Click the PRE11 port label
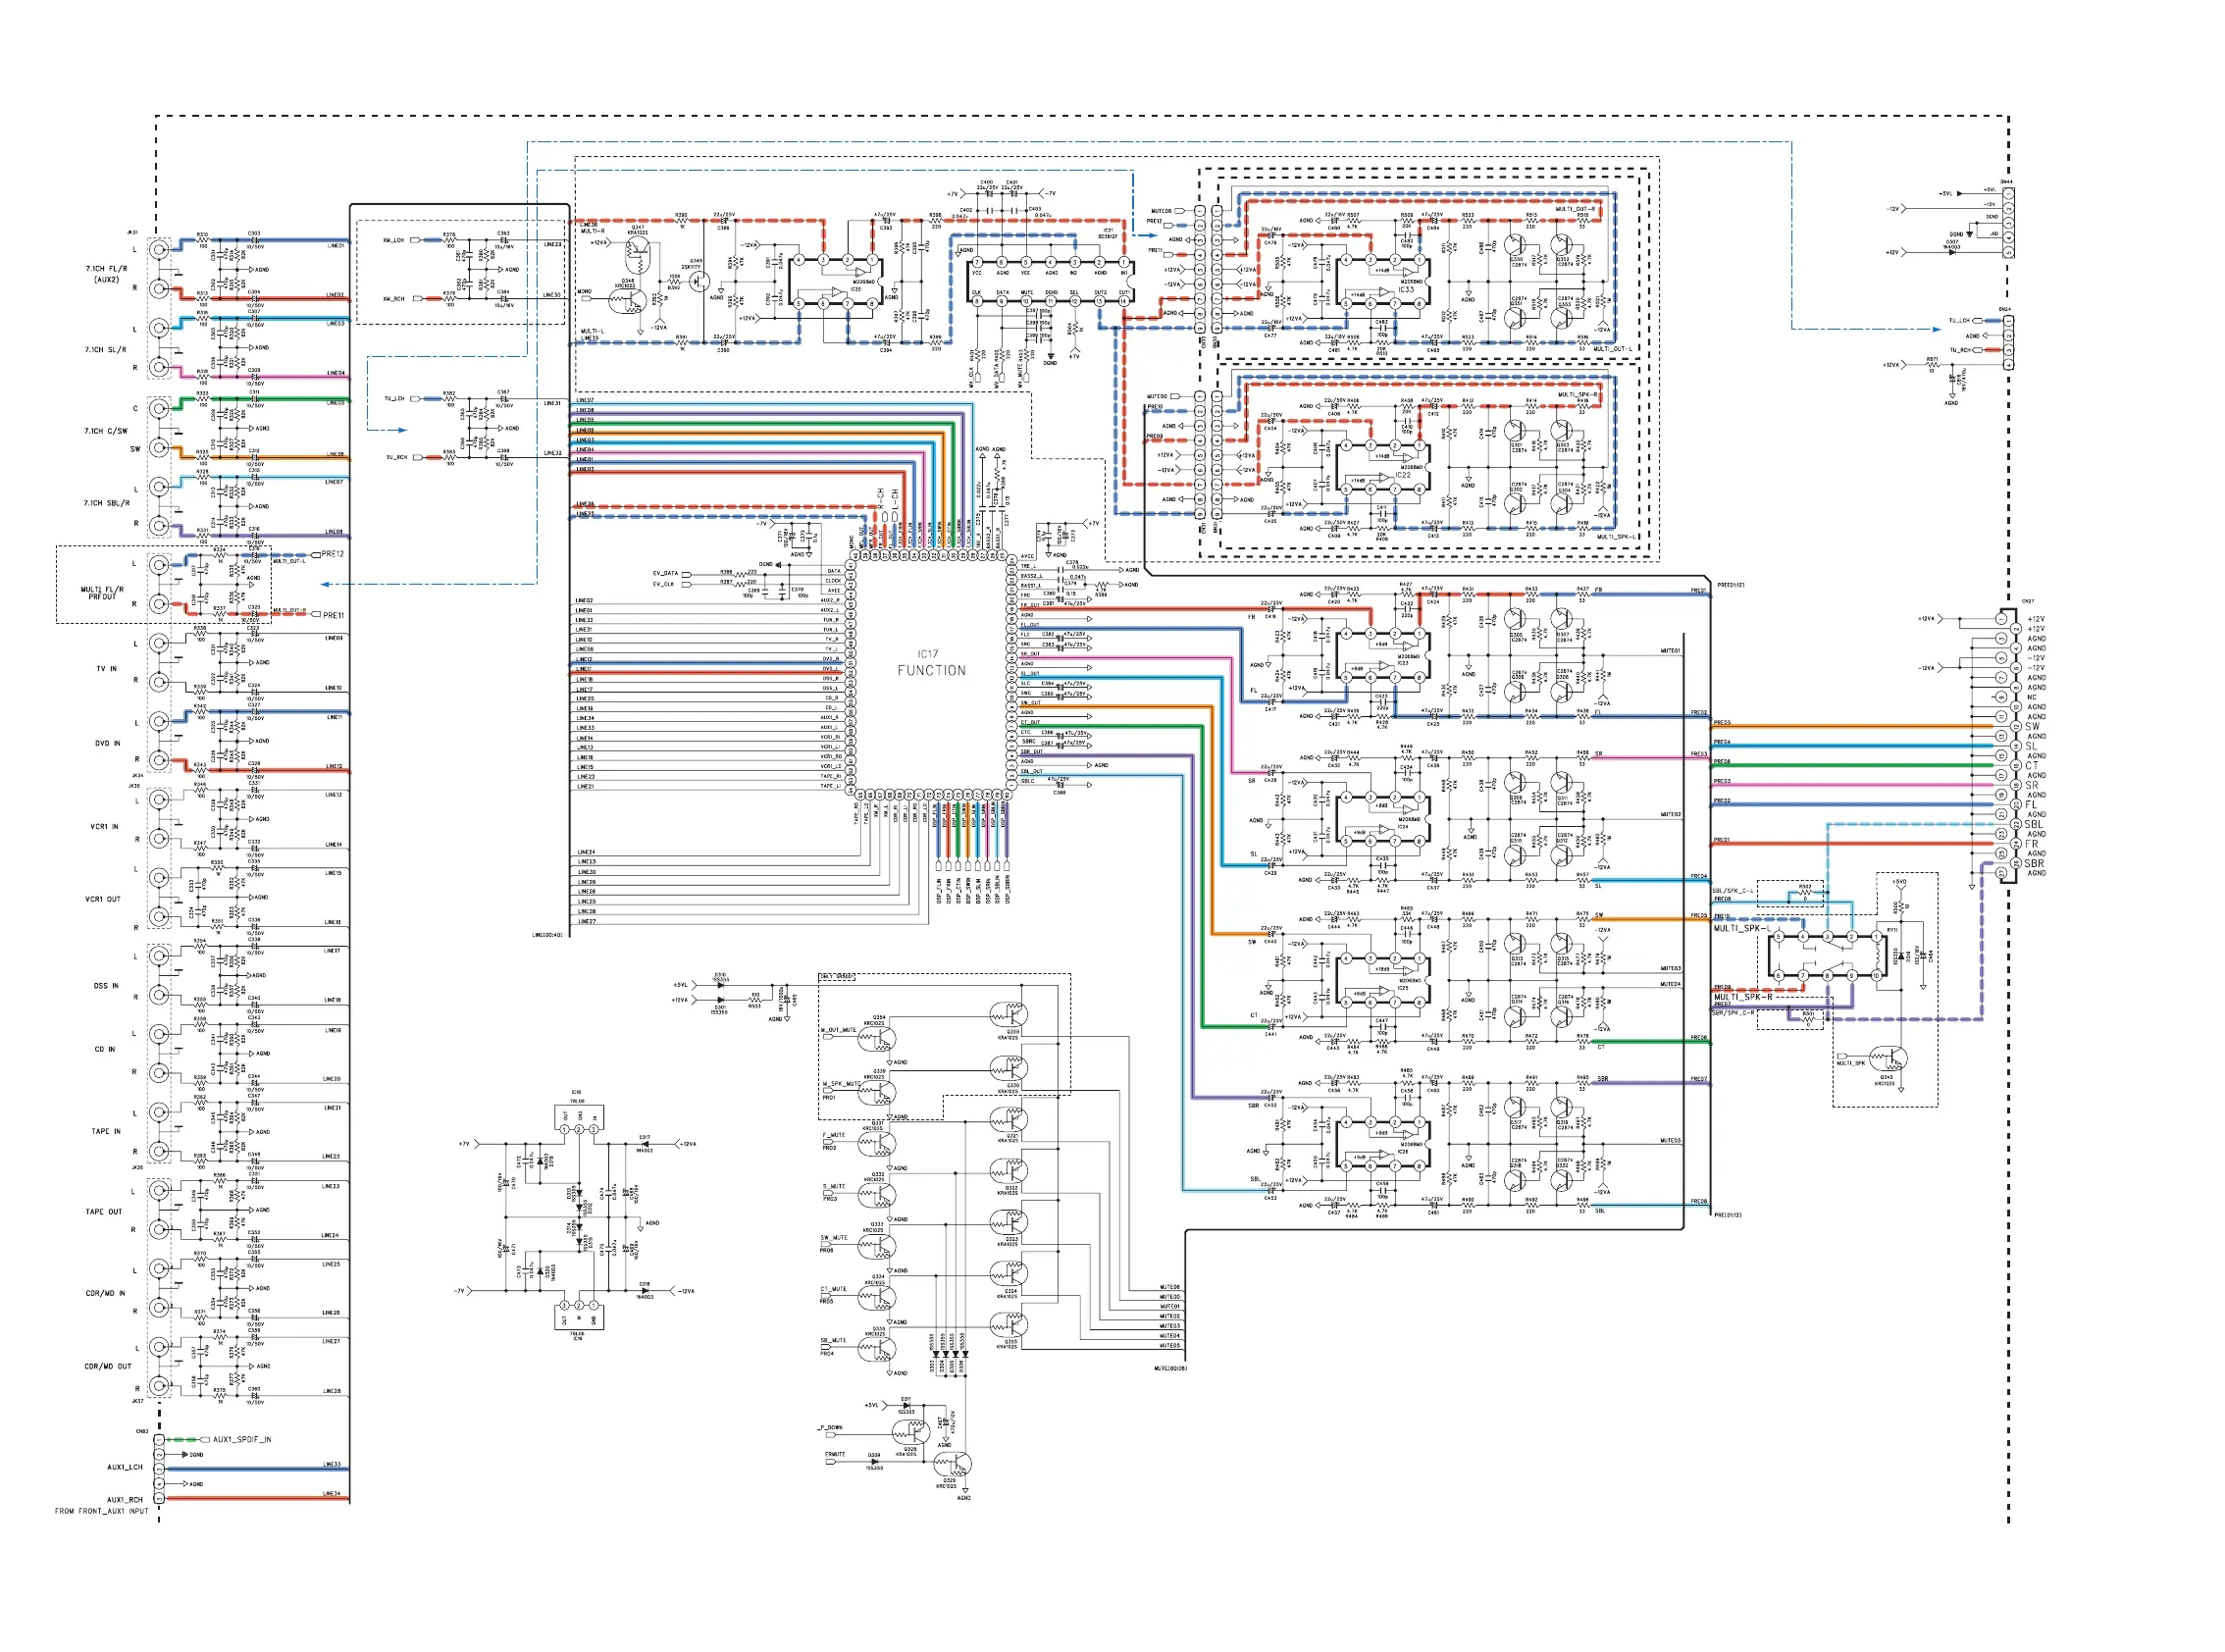 333,615
